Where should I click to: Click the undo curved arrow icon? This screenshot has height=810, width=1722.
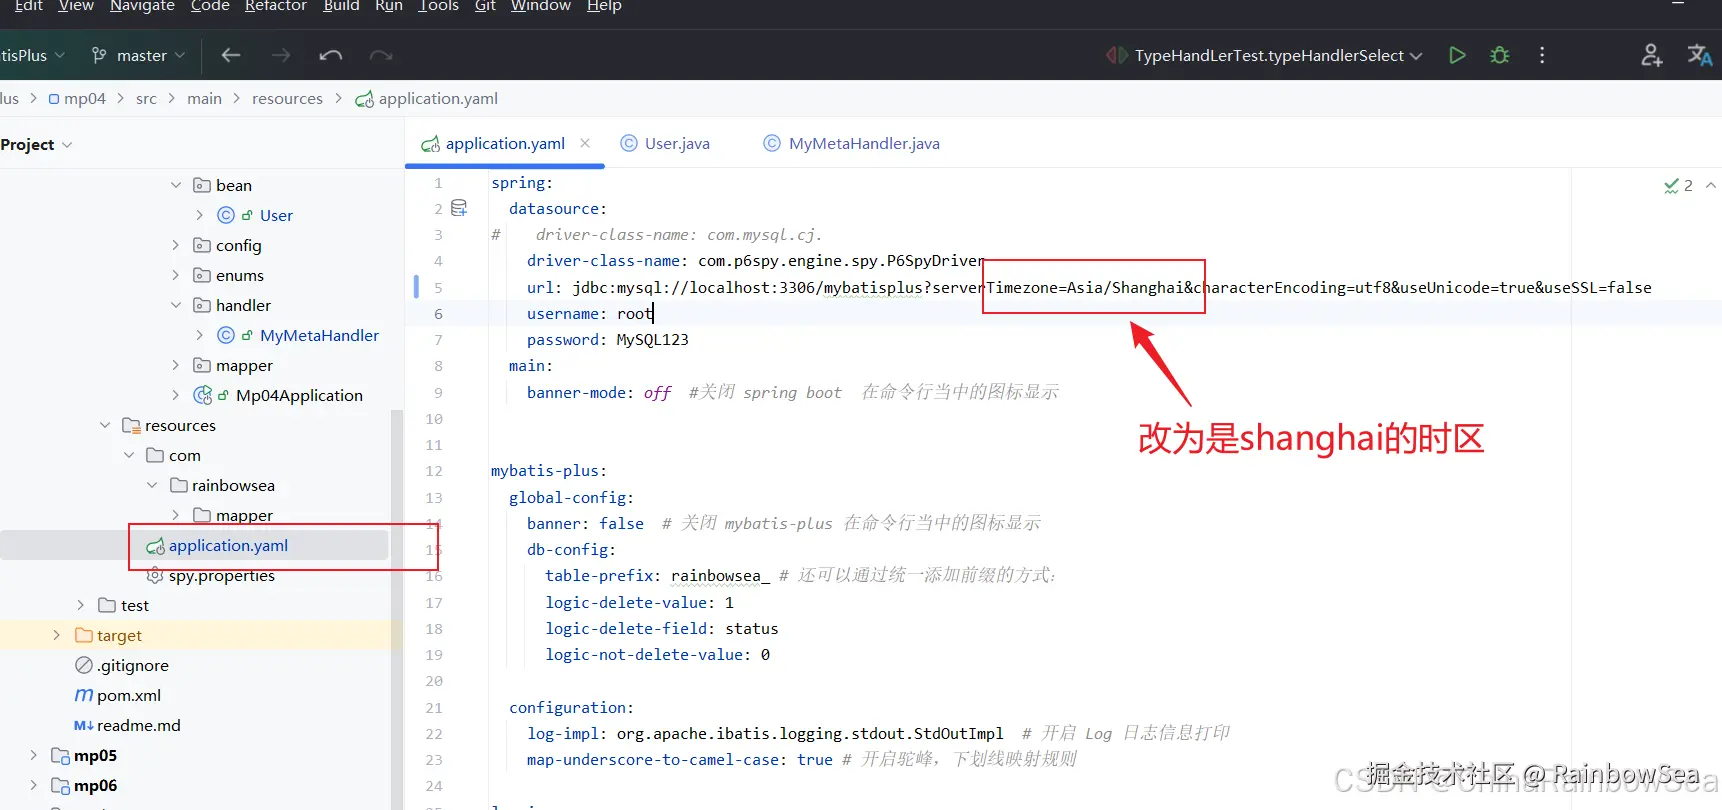[331, 55]
